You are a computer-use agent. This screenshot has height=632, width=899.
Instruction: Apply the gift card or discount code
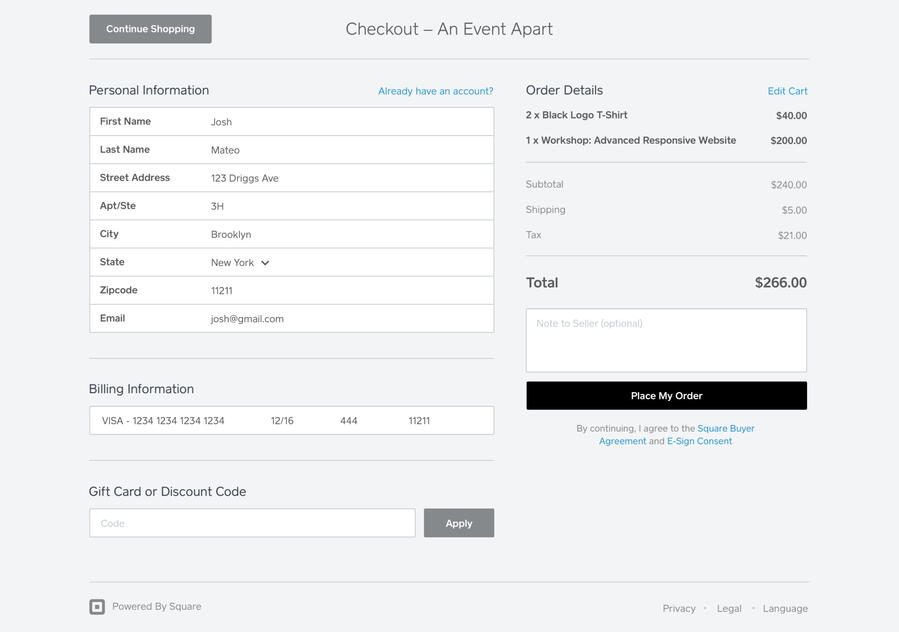(458, 523)
